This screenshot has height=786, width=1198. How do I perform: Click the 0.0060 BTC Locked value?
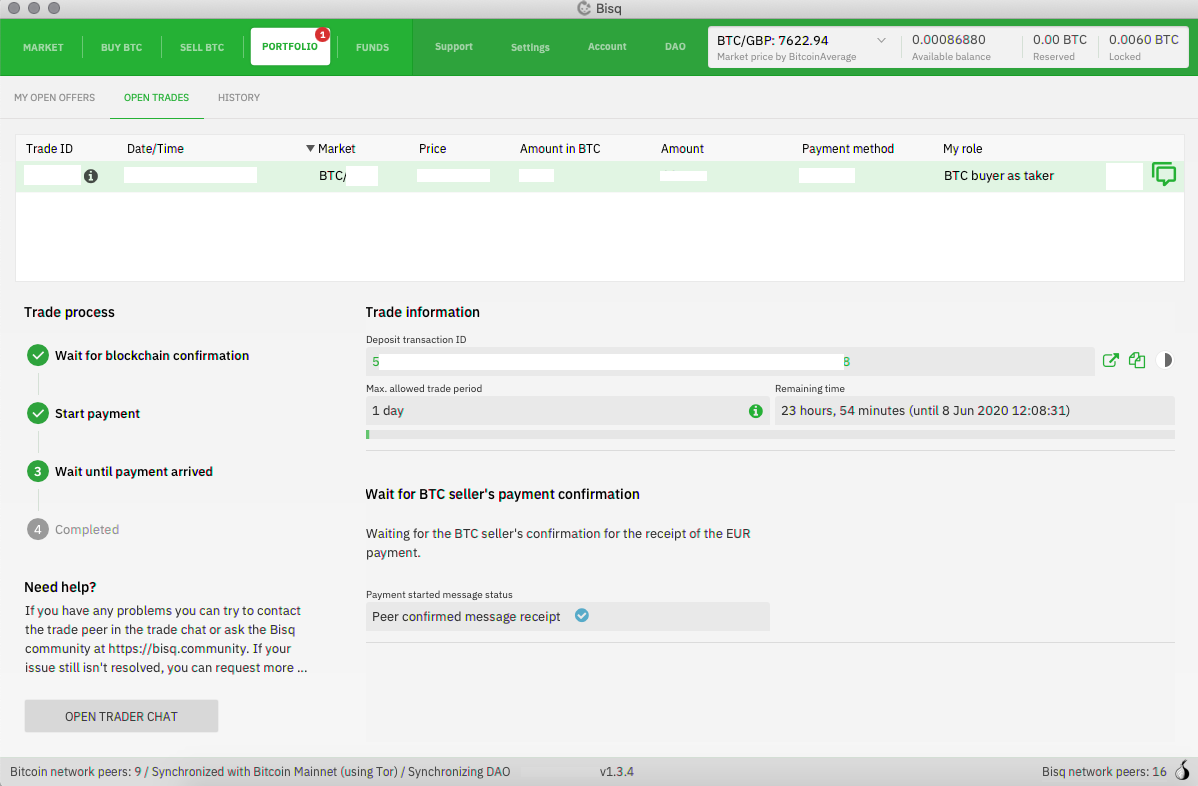coord(1144,40)
